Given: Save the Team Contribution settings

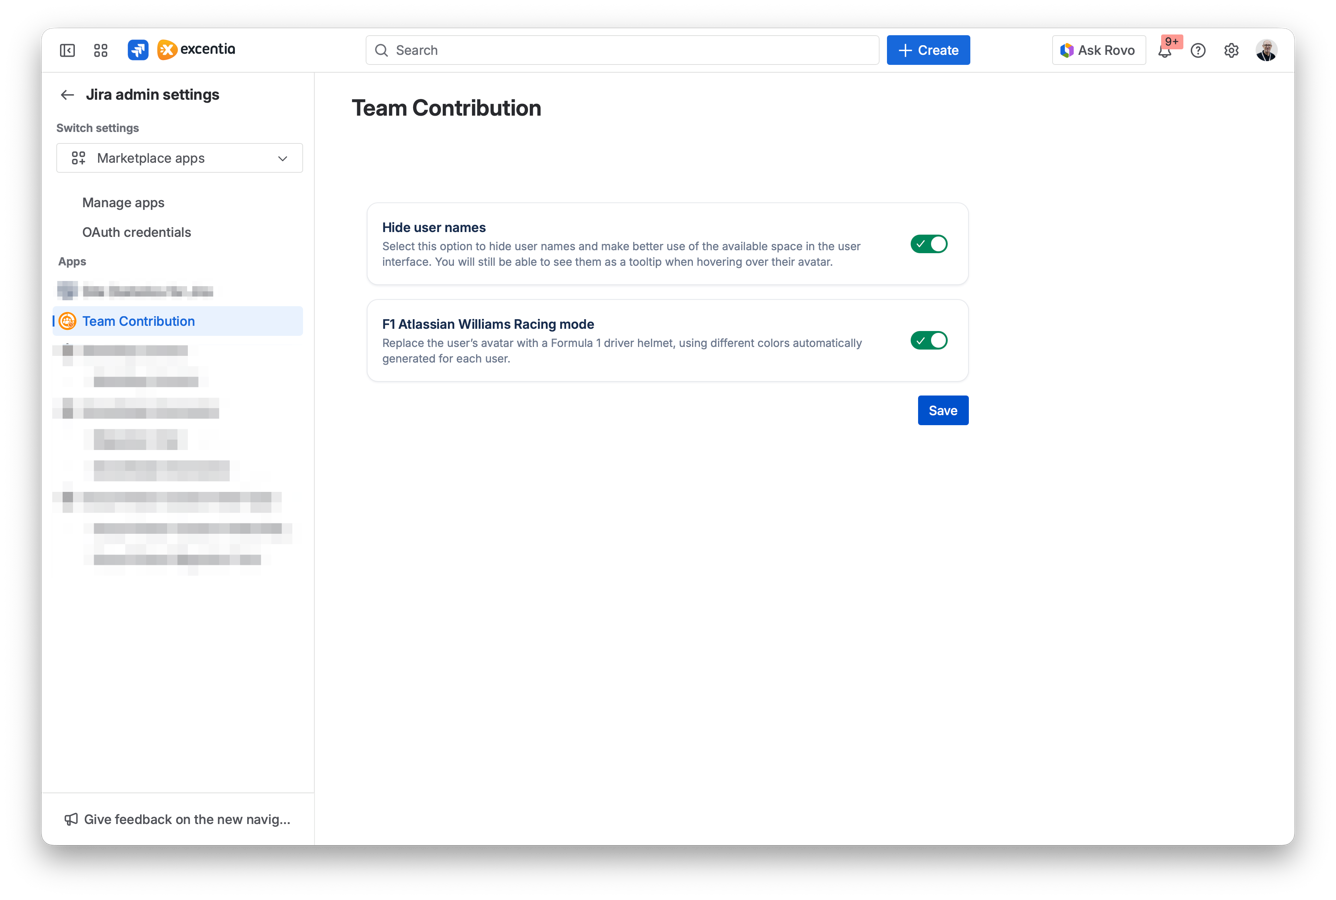Looking at the screenshot, I should click(942, 410).
